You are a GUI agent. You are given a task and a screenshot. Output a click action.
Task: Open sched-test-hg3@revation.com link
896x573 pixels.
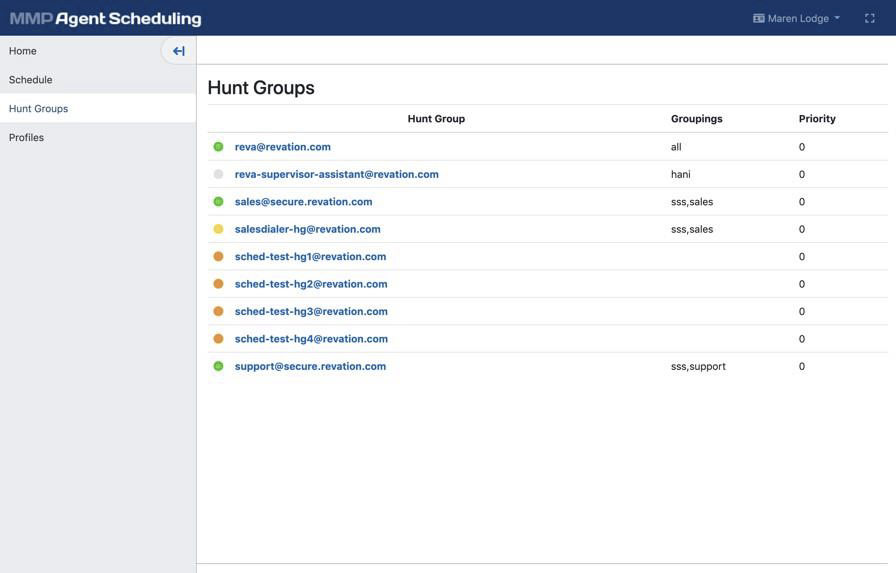click(x=311, y=311)
